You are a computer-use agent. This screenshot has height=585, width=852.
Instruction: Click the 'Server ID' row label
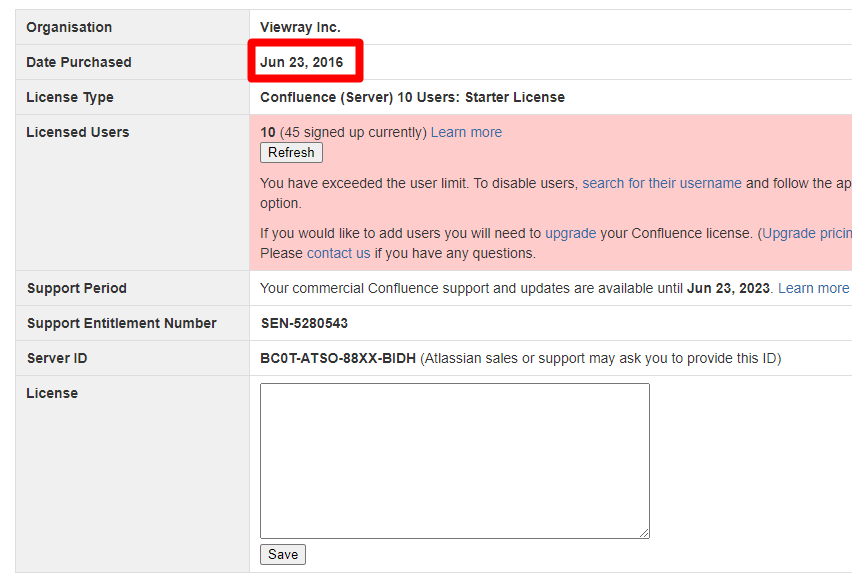click(57, 358)
